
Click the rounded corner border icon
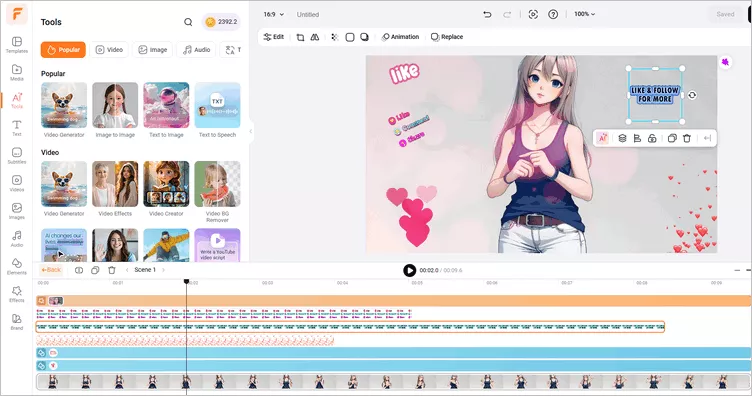click(350, 37)
